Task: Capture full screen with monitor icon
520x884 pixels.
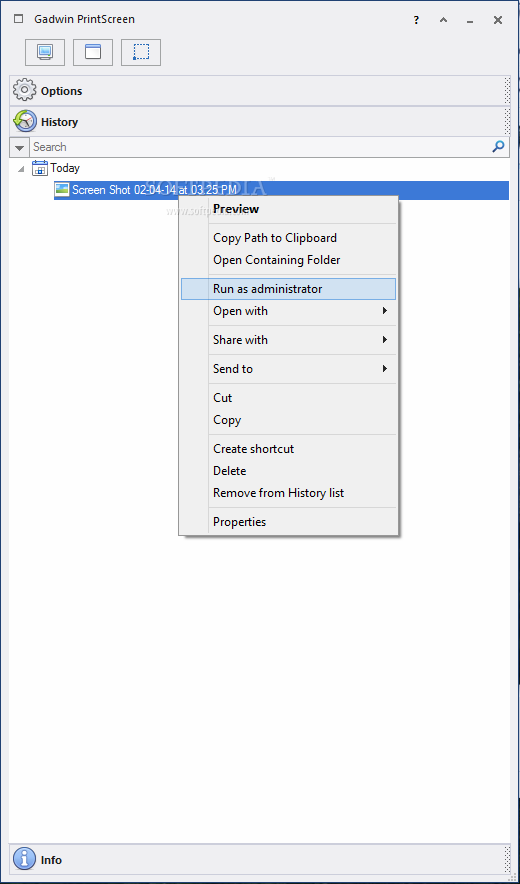Action: click(45, 52)
